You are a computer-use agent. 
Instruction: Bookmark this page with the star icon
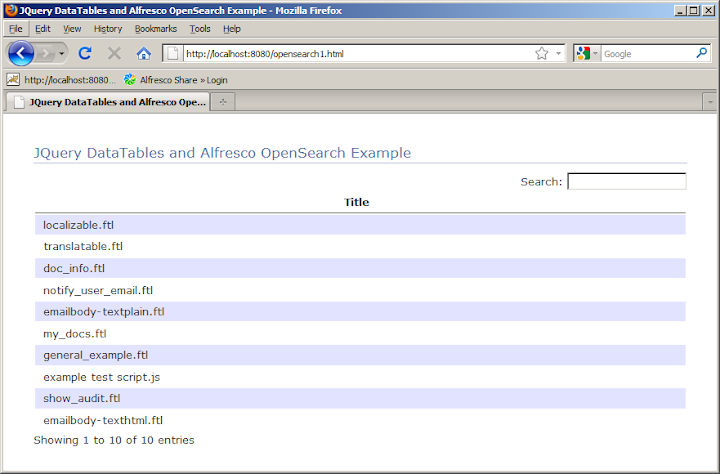542,54
